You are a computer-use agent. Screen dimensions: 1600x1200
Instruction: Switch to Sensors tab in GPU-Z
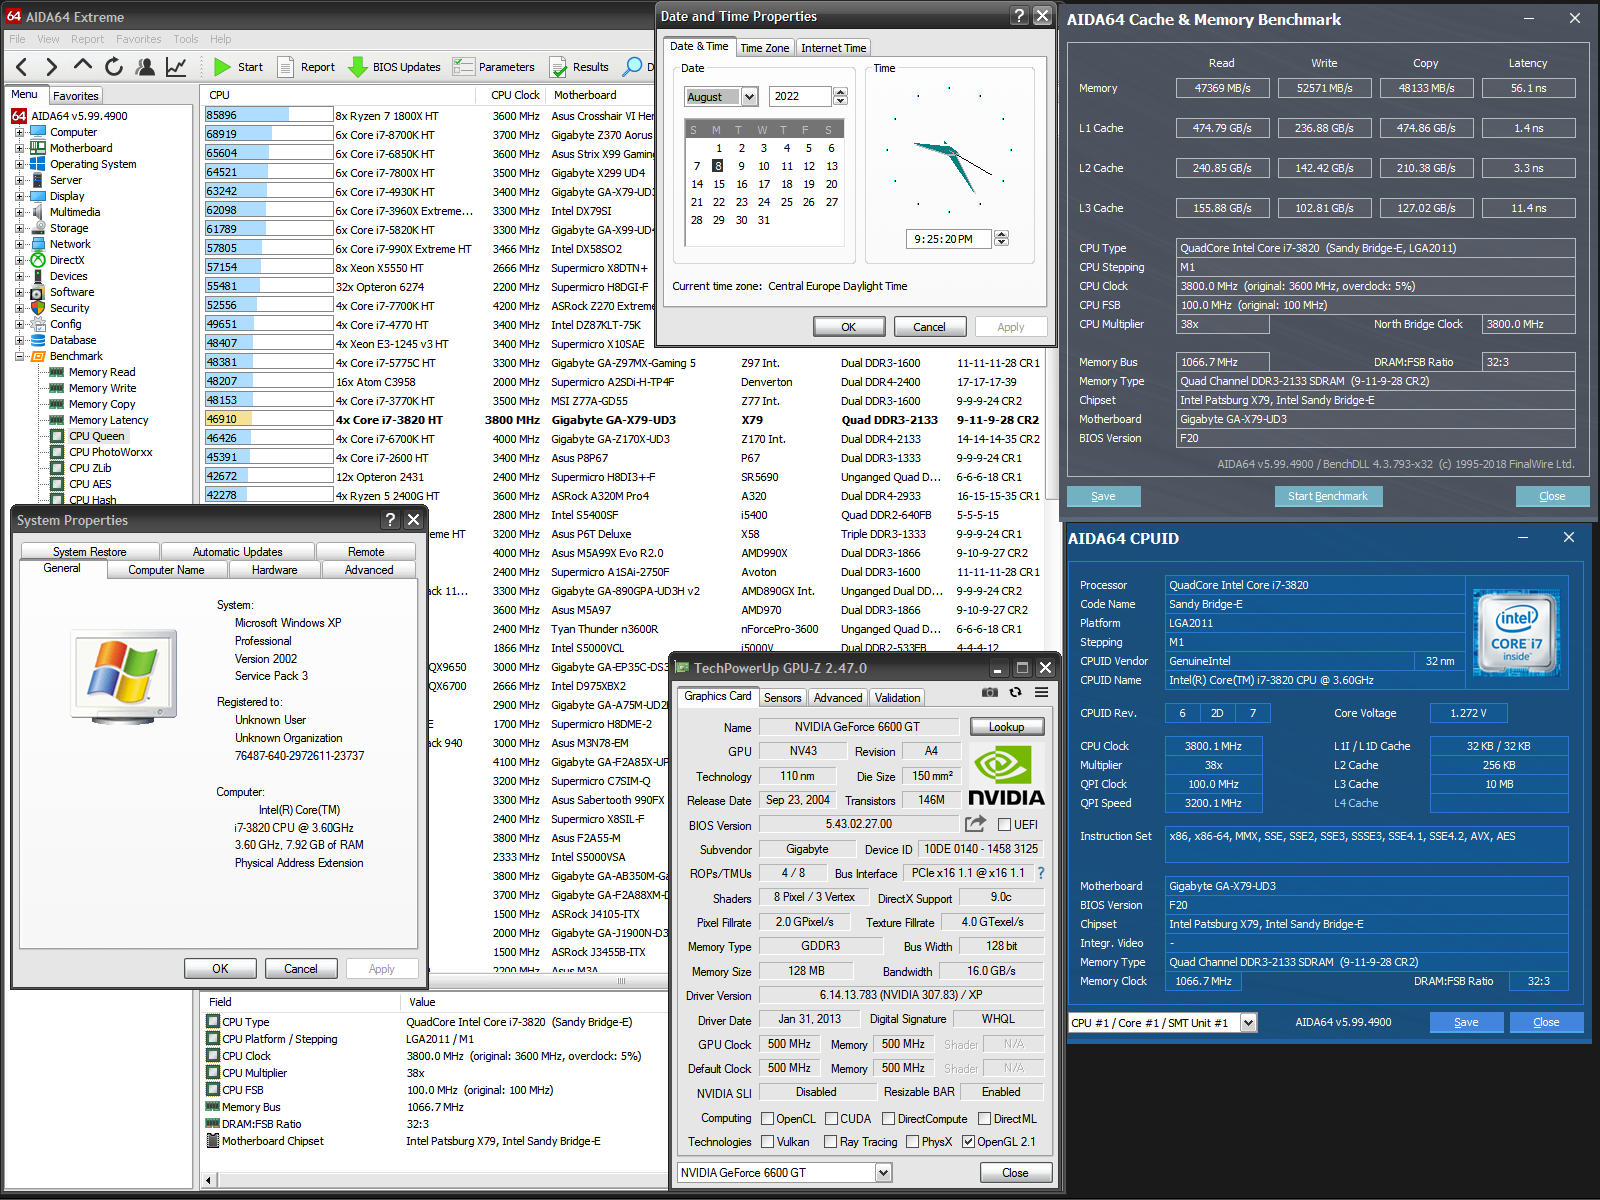[782, 698]
